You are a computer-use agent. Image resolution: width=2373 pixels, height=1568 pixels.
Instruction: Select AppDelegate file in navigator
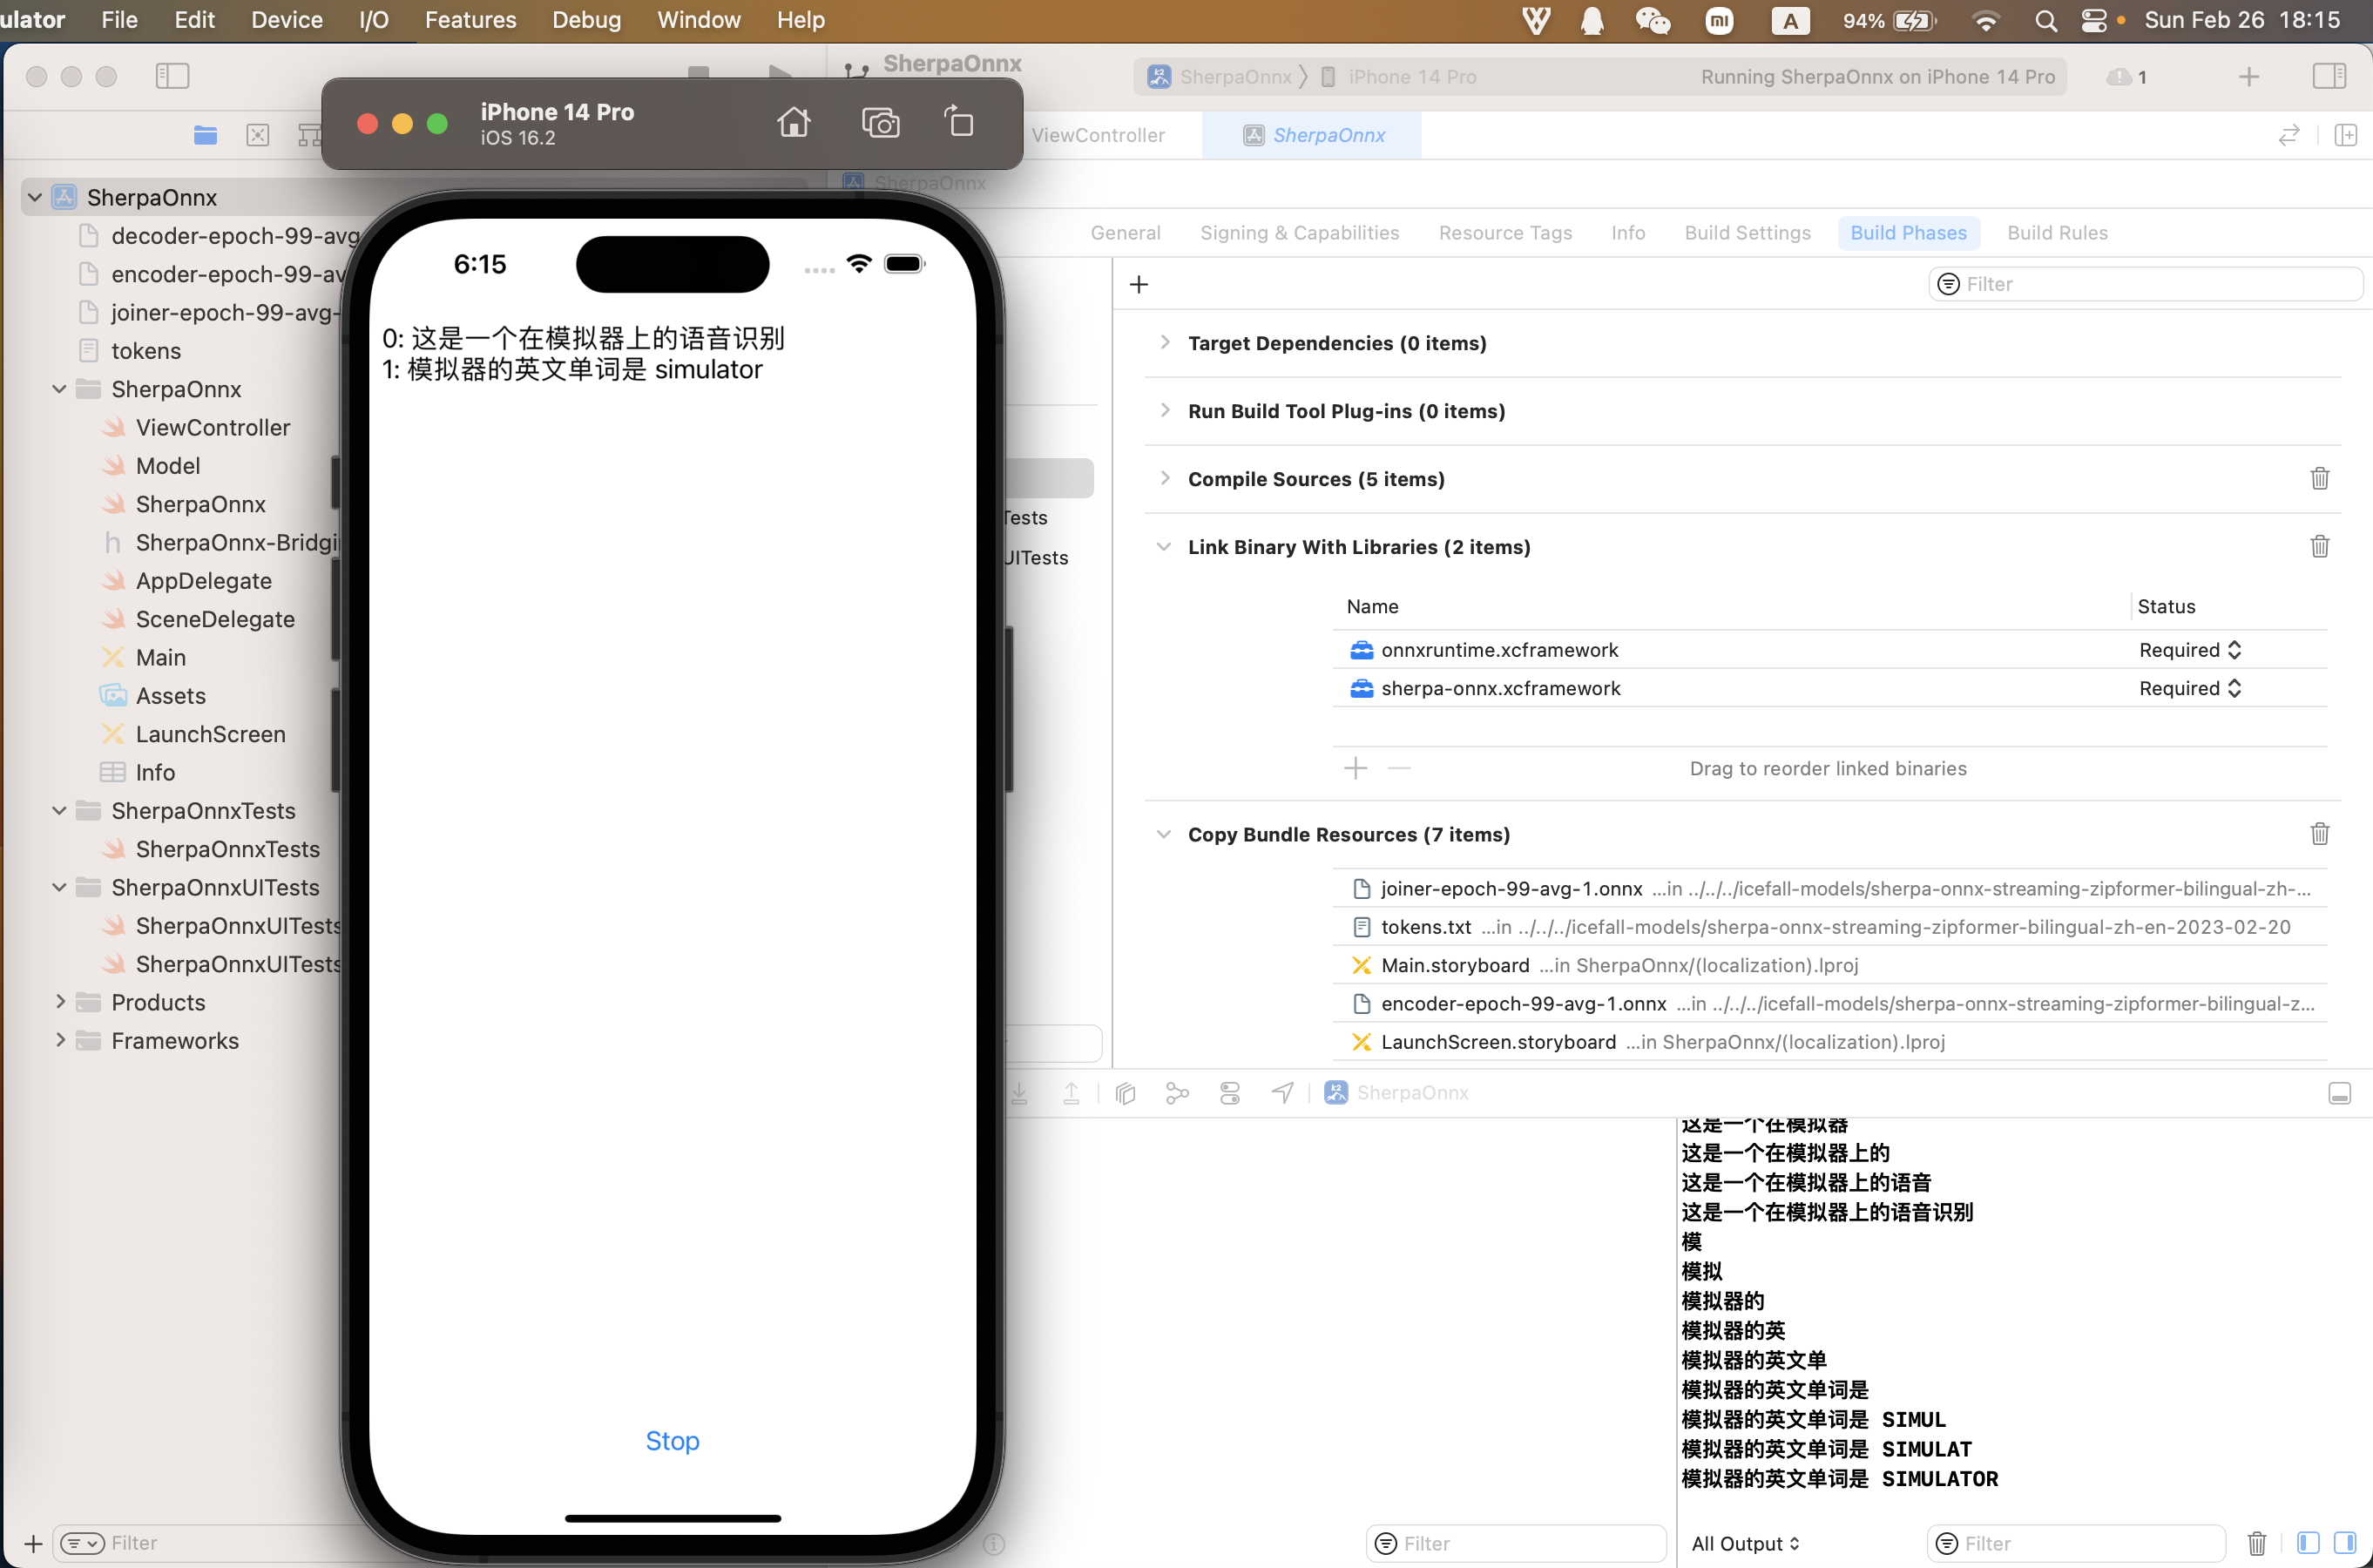click(x=204, y=581)
